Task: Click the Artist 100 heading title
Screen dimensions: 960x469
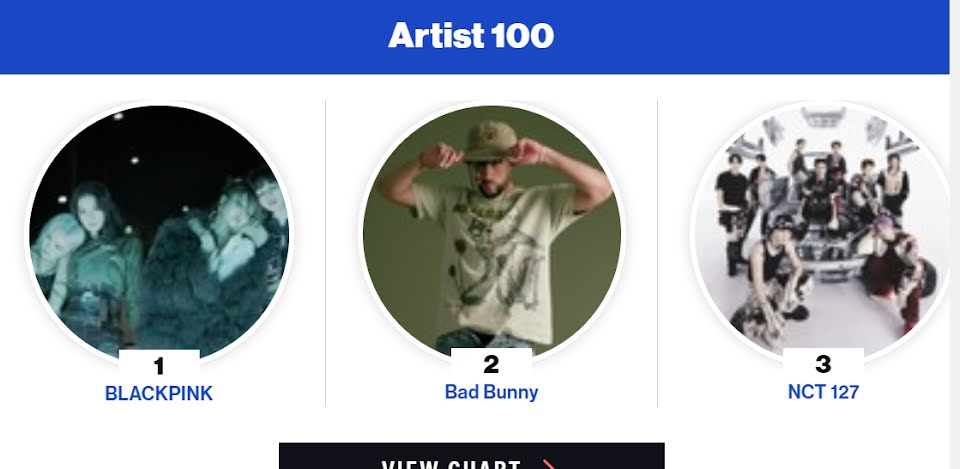Action: (471, 35)
